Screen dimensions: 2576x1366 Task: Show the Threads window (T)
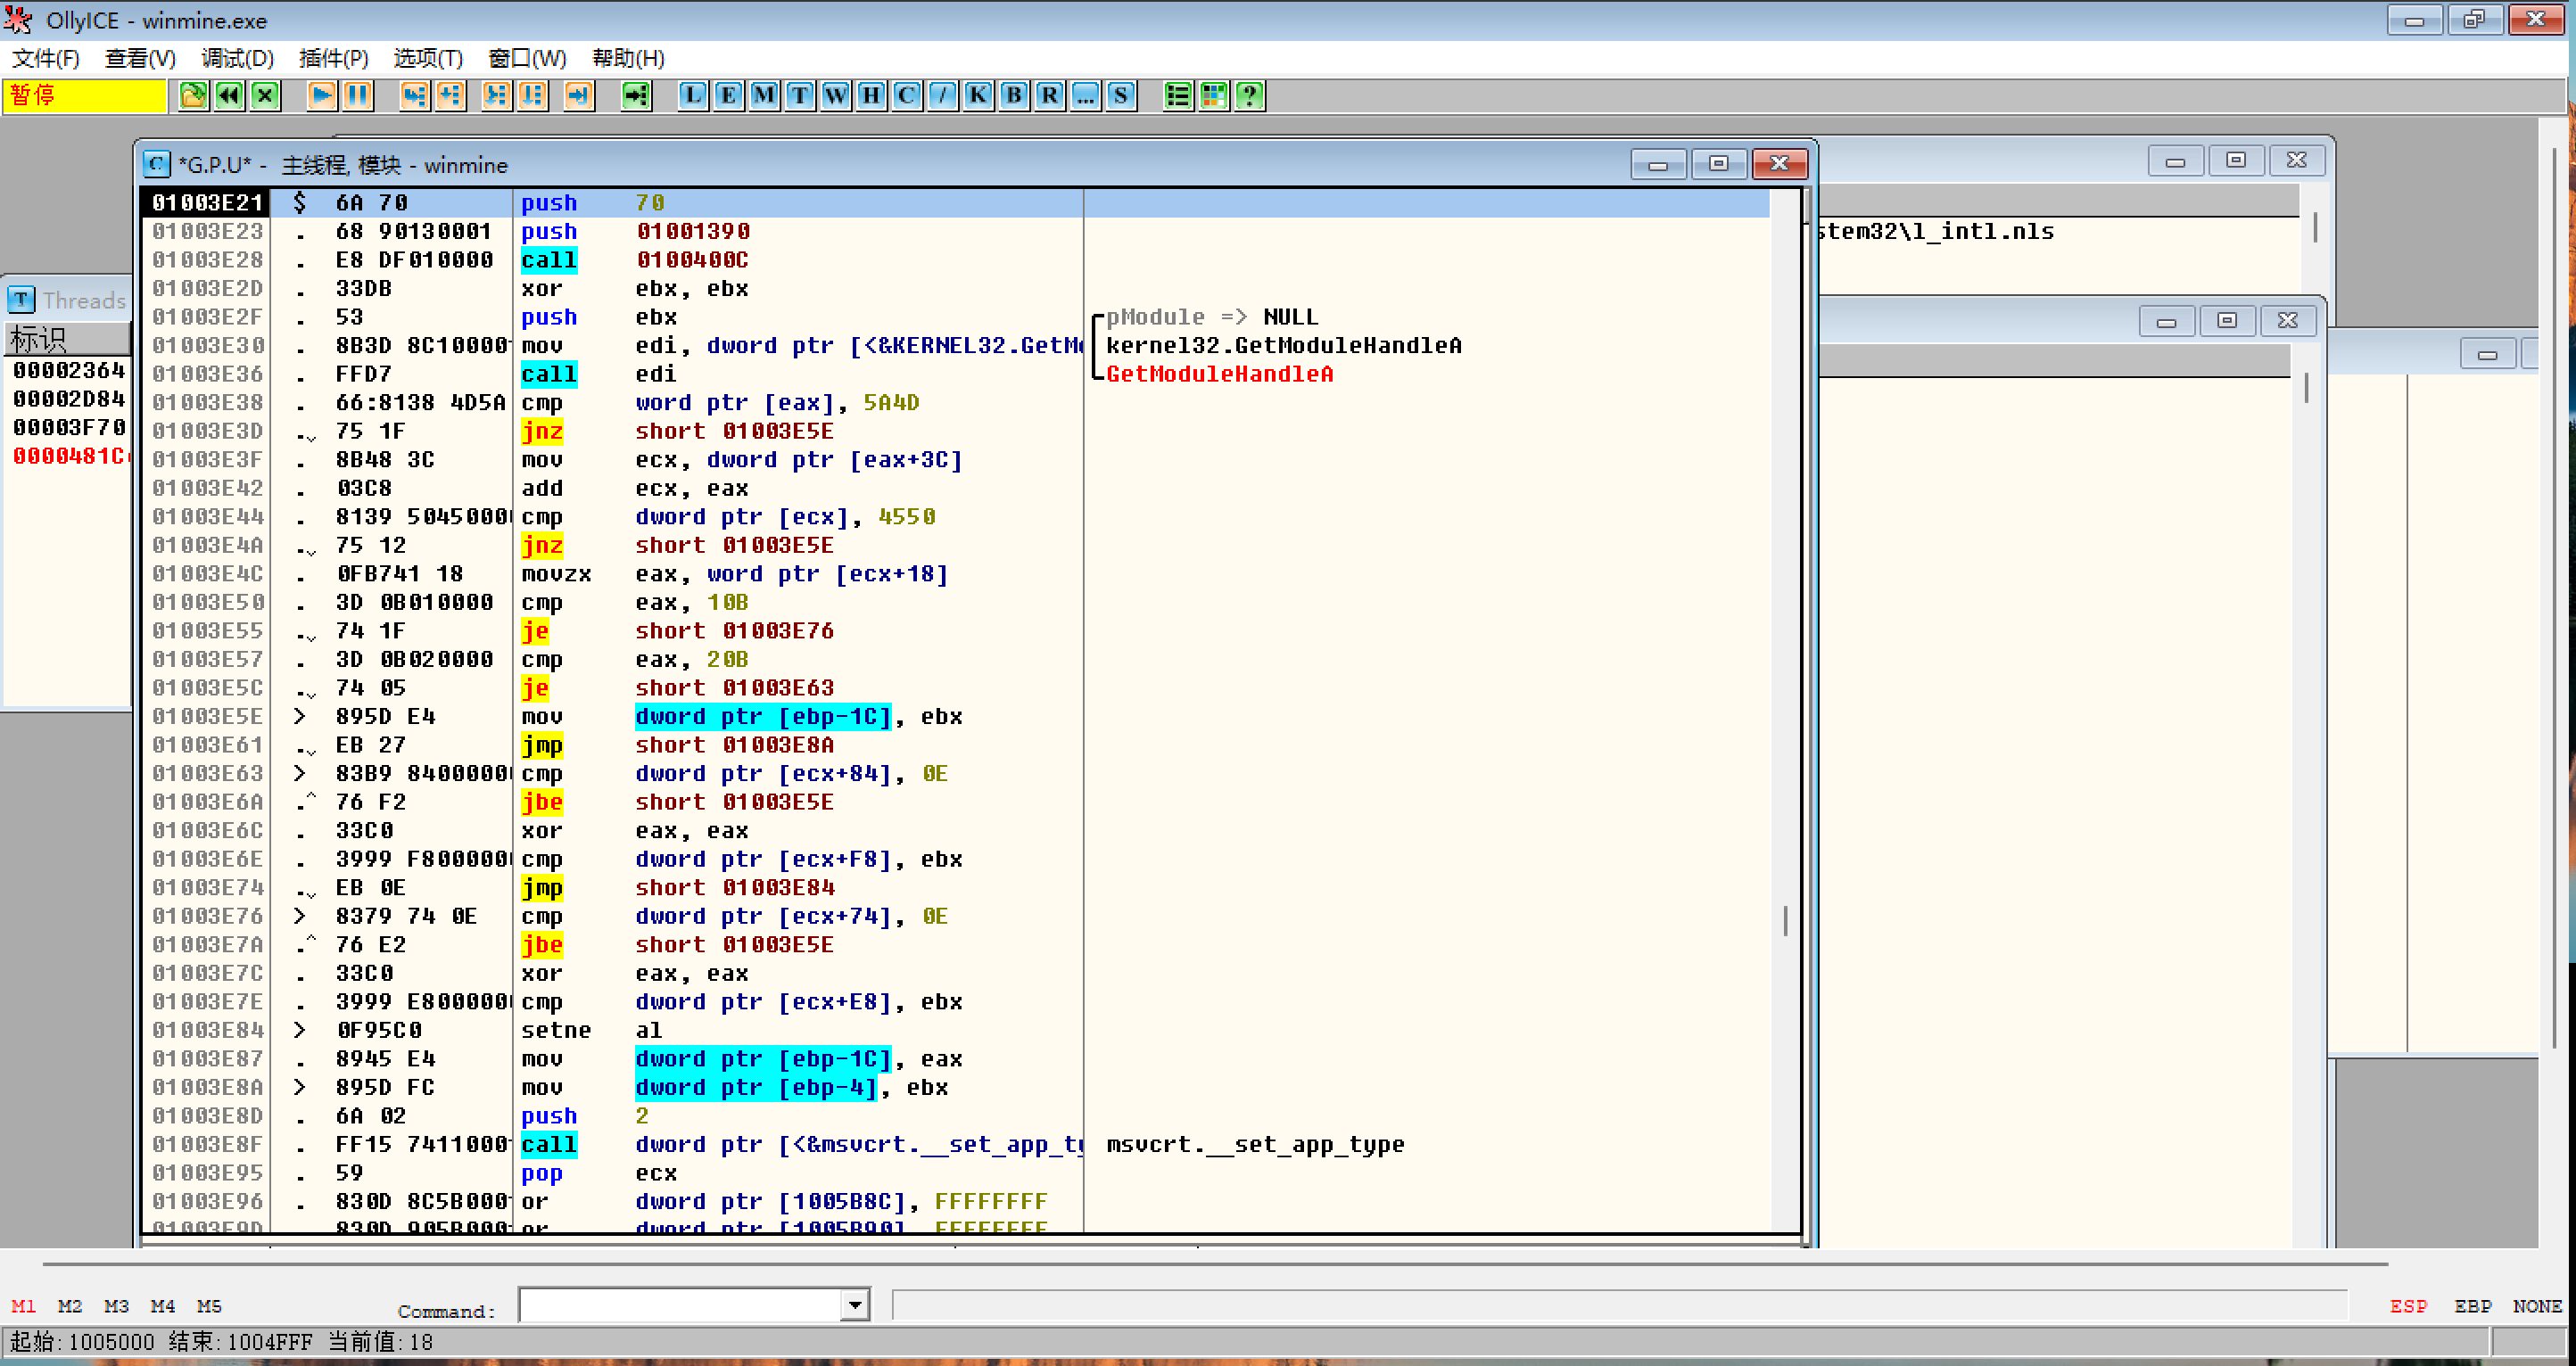tap(799, 96)
